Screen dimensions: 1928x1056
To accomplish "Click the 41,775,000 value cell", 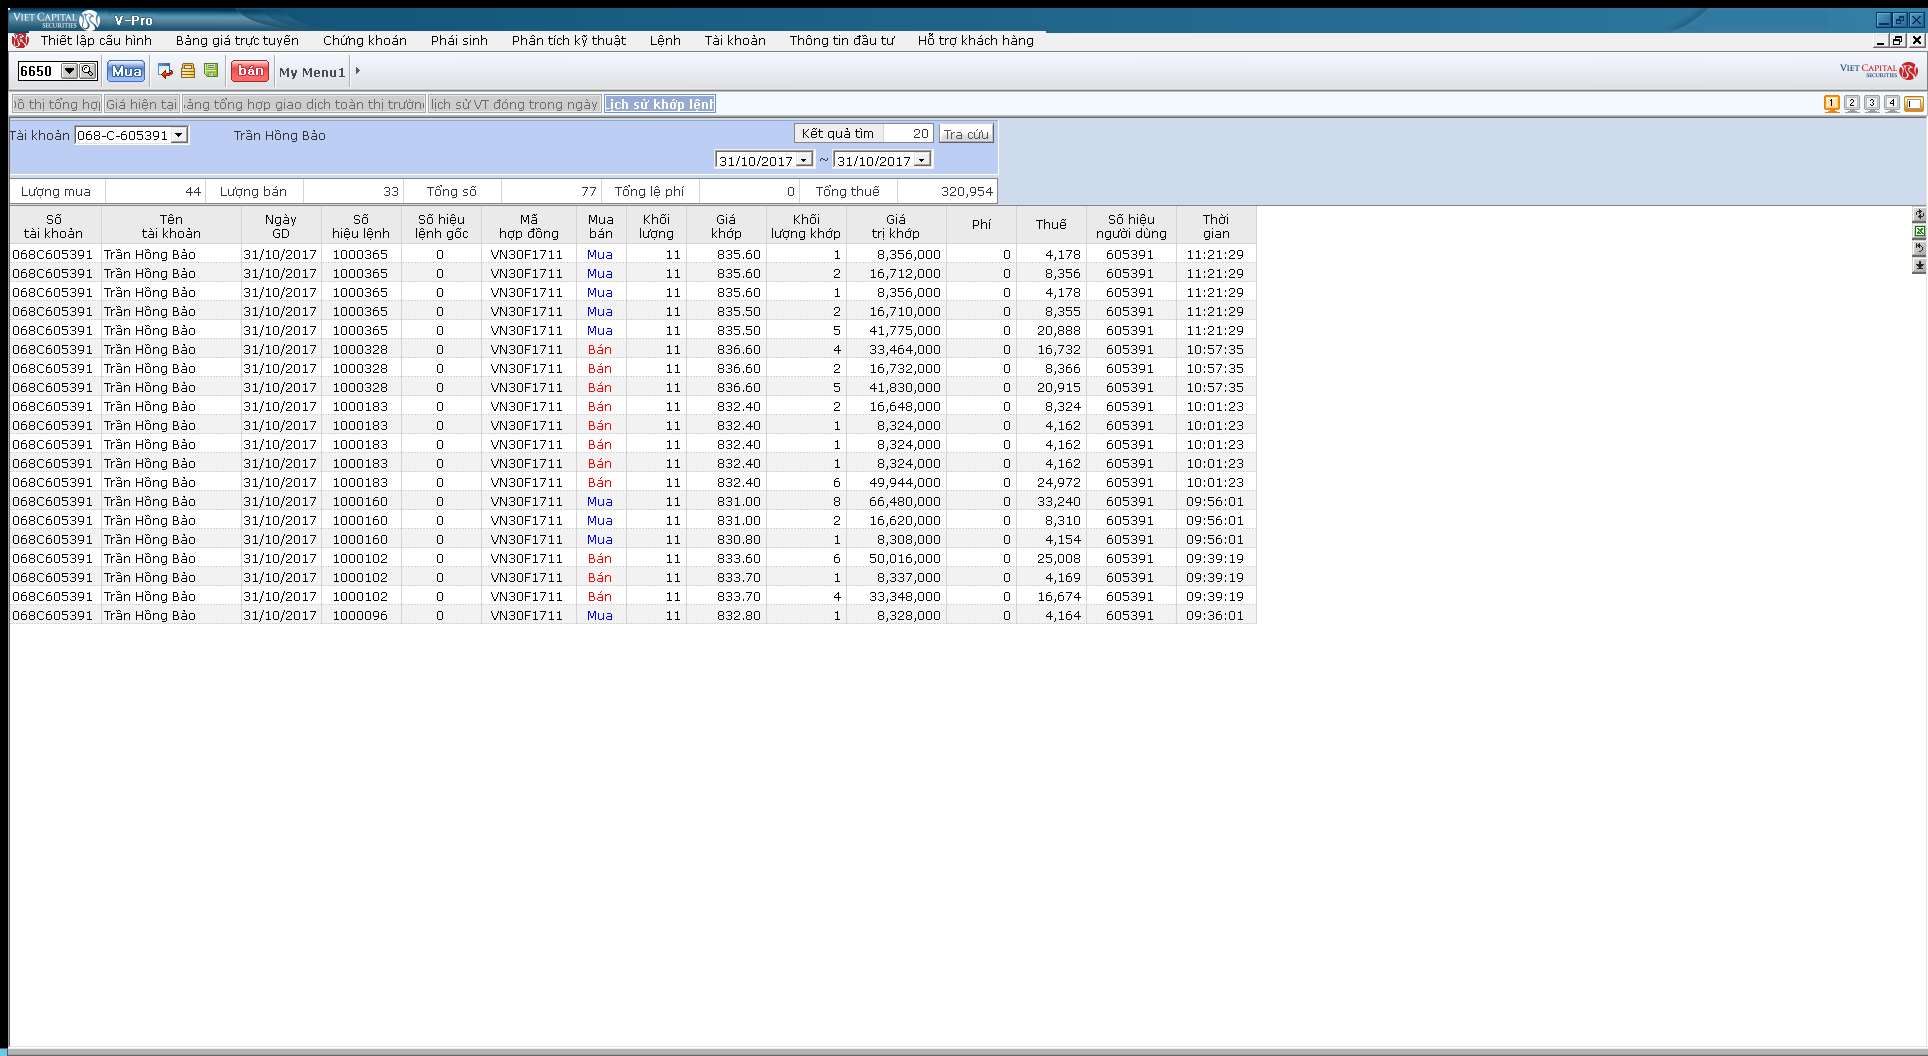I will [x=896, y=330].
